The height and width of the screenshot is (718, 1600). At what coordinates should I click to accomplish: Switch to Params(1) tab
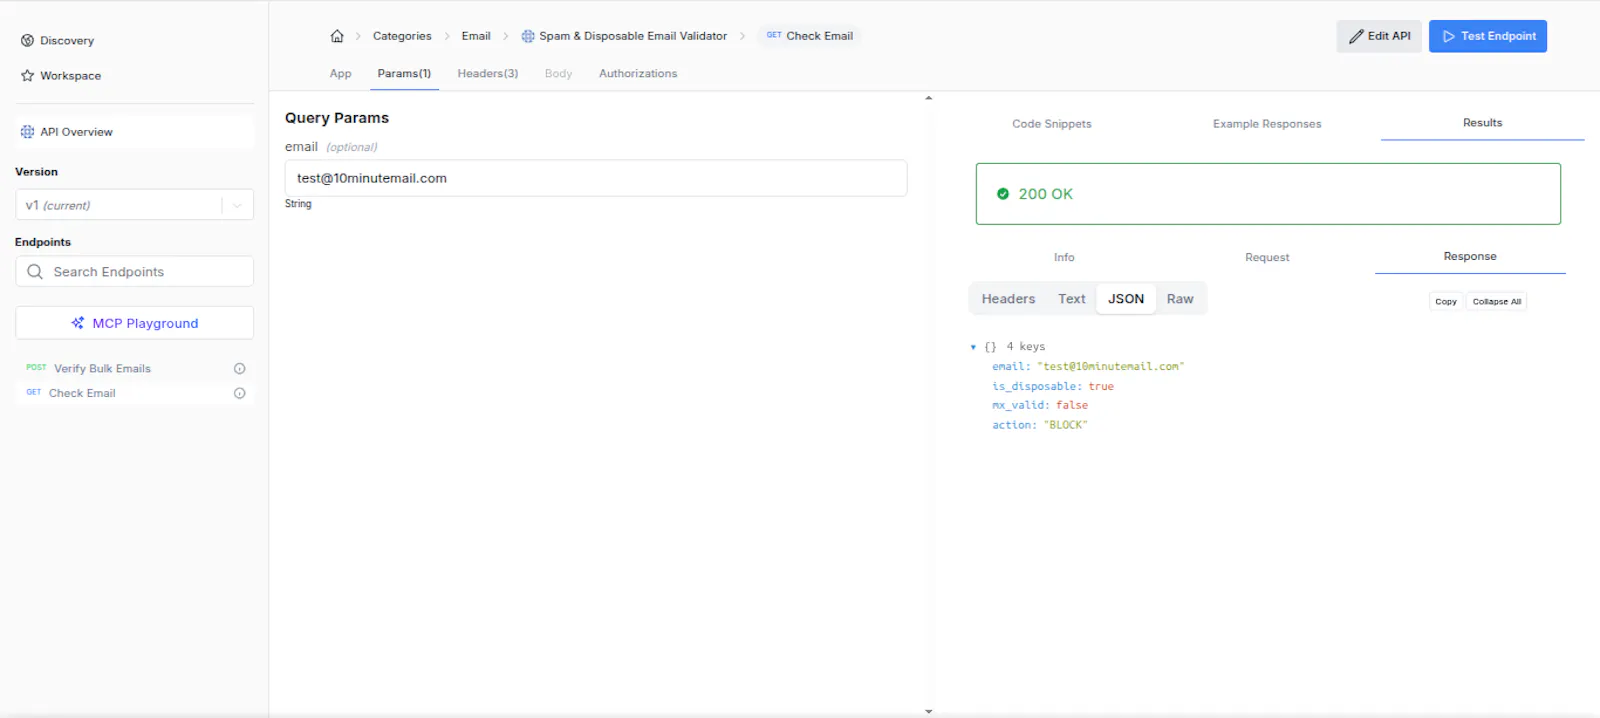(404, 74)
